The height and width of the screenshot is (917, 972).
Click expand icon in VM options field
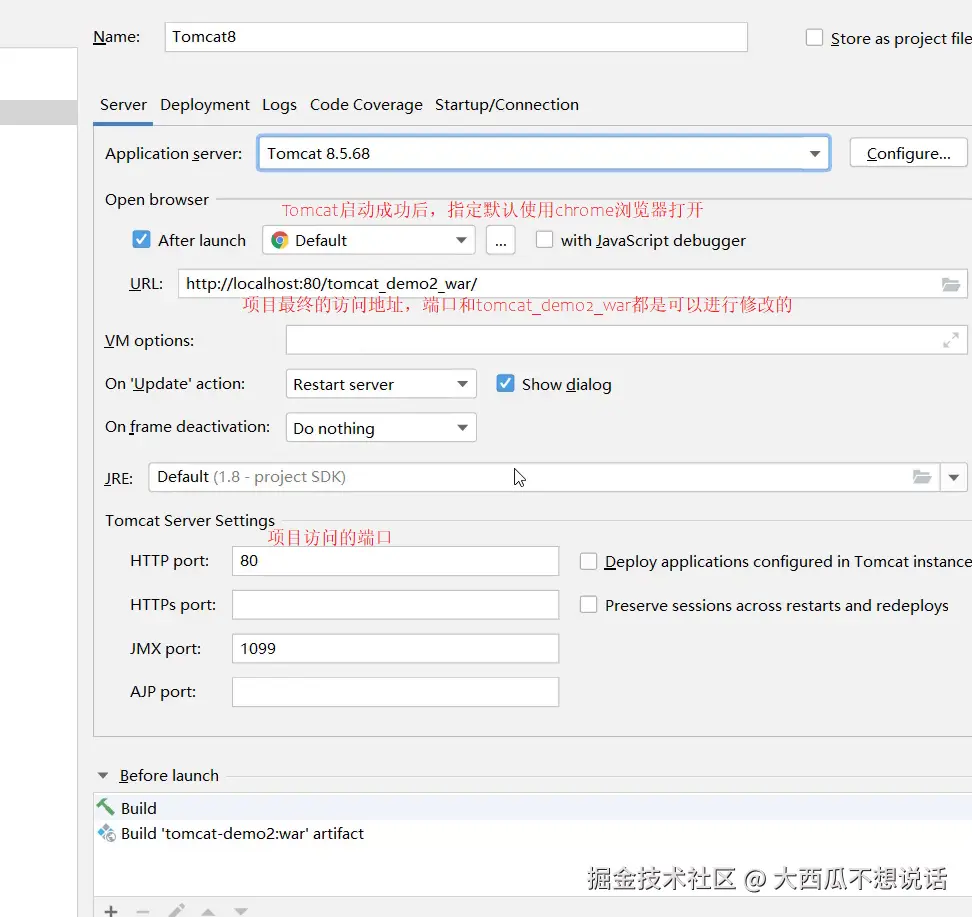[950, 340]
